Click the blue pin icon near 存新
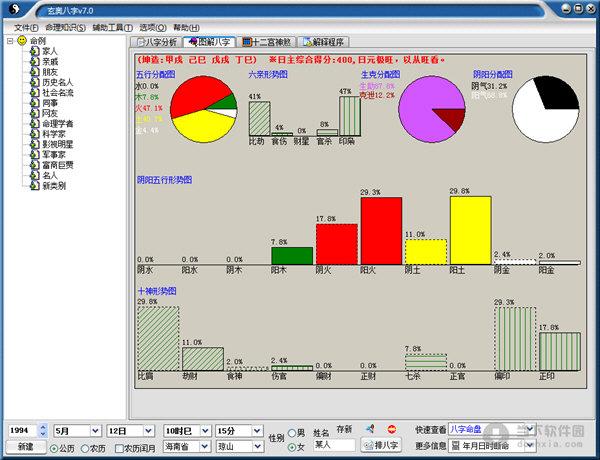The image size is (600, 460). pyautogui.click(x=370, y=429)
